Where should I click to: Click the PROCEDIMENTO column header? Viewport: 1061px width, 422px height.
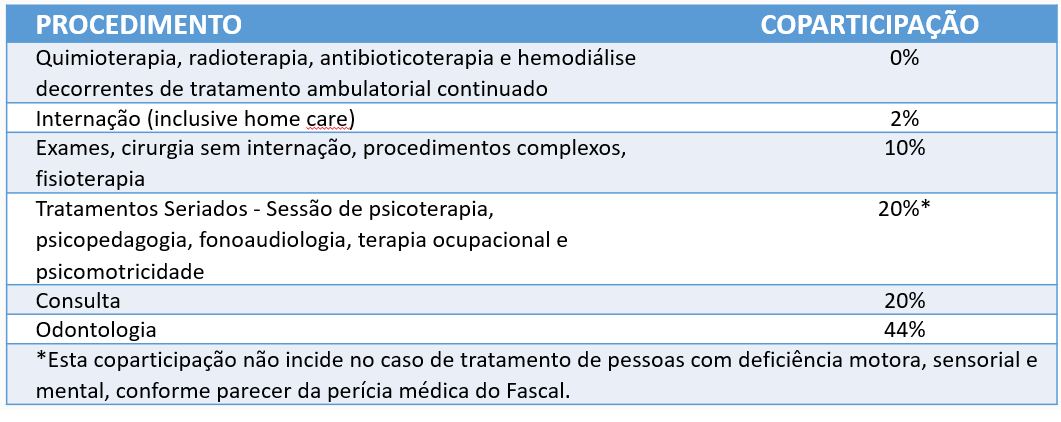(139, 25)
